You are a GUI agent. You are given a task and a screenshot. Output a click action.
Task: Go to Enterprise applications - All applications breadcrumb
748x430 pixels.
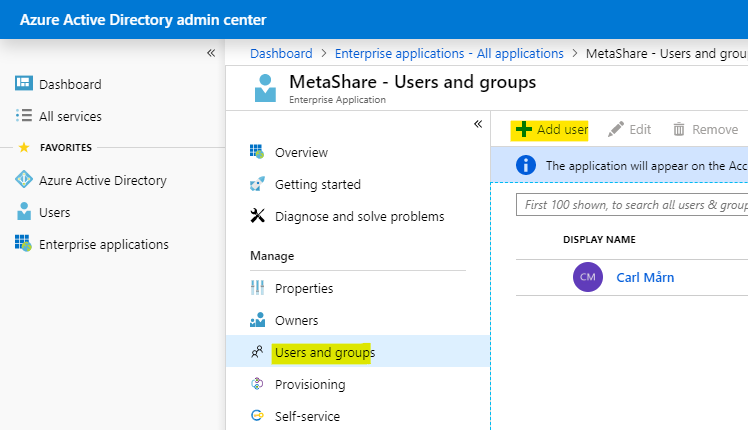click(x=449, y=53)
